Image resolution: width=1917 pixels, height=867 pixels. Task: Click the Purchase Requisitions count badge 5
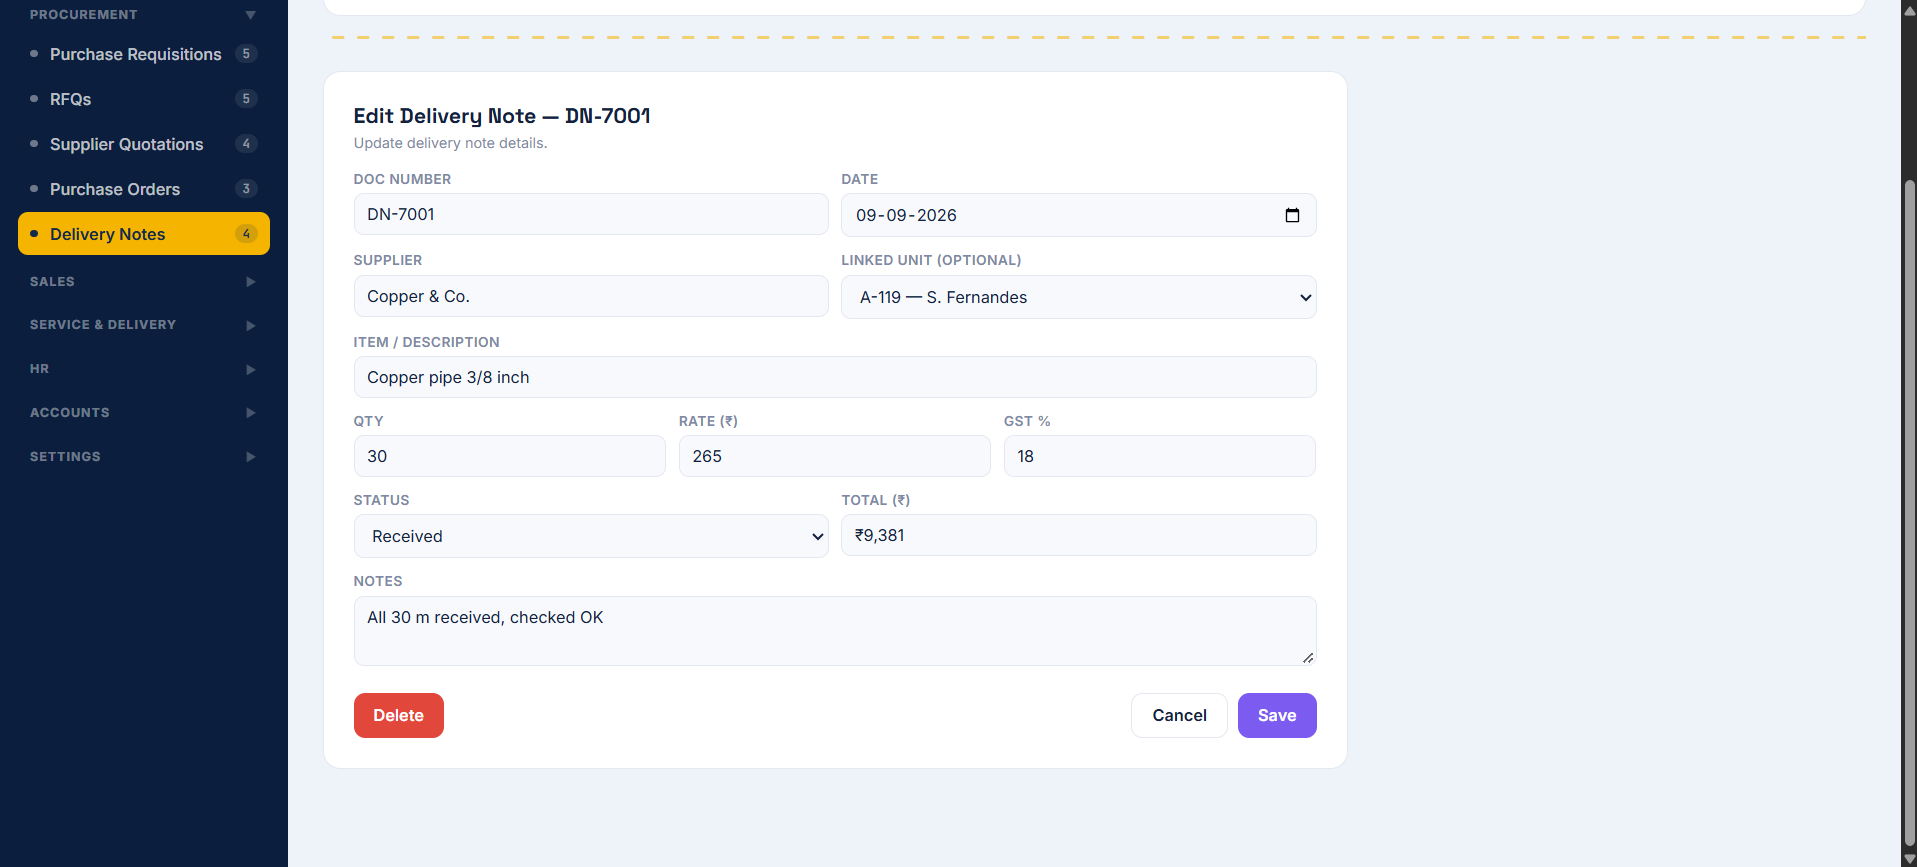pos(246,54)
